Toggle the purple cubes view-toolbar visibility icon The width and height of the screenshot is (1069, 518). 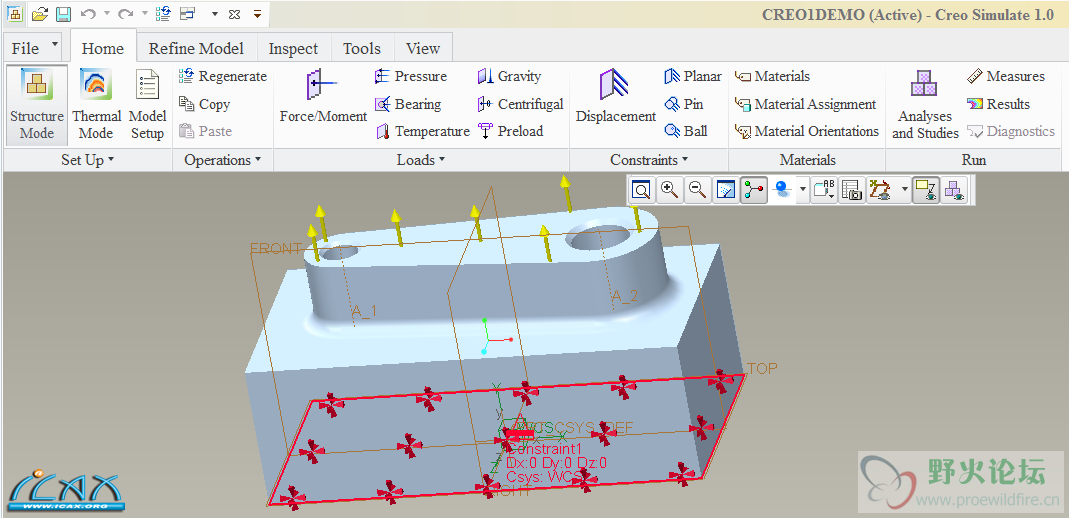pyautogui.click(x=954, y=190)
